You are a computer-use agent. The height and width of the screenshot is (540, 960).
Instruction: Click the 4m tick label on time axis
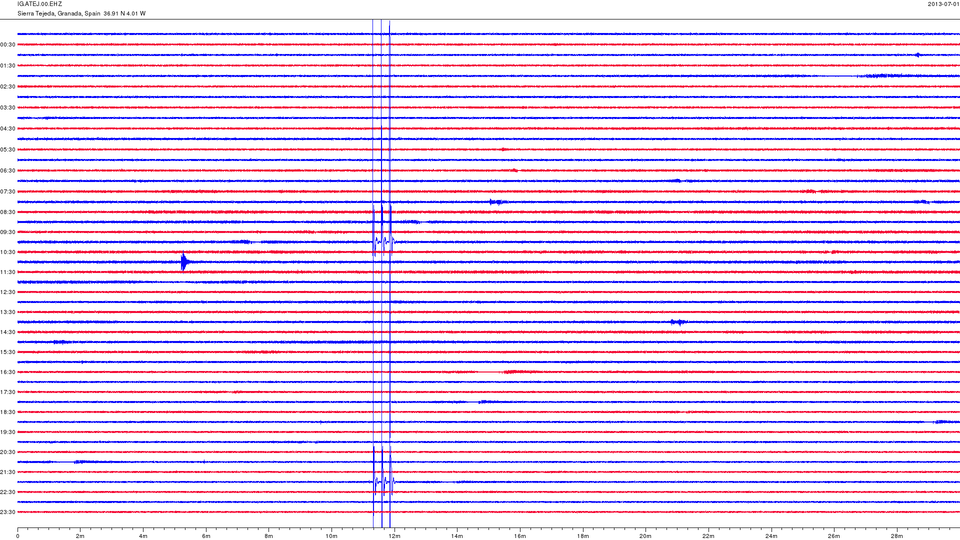coord(143,536)
